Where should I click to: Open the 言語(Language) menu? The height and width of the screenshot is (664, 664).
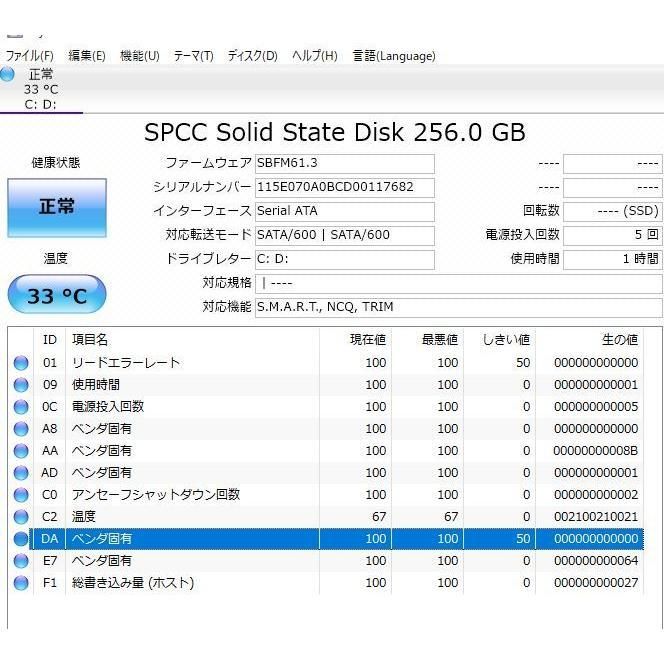click(394, 56)
